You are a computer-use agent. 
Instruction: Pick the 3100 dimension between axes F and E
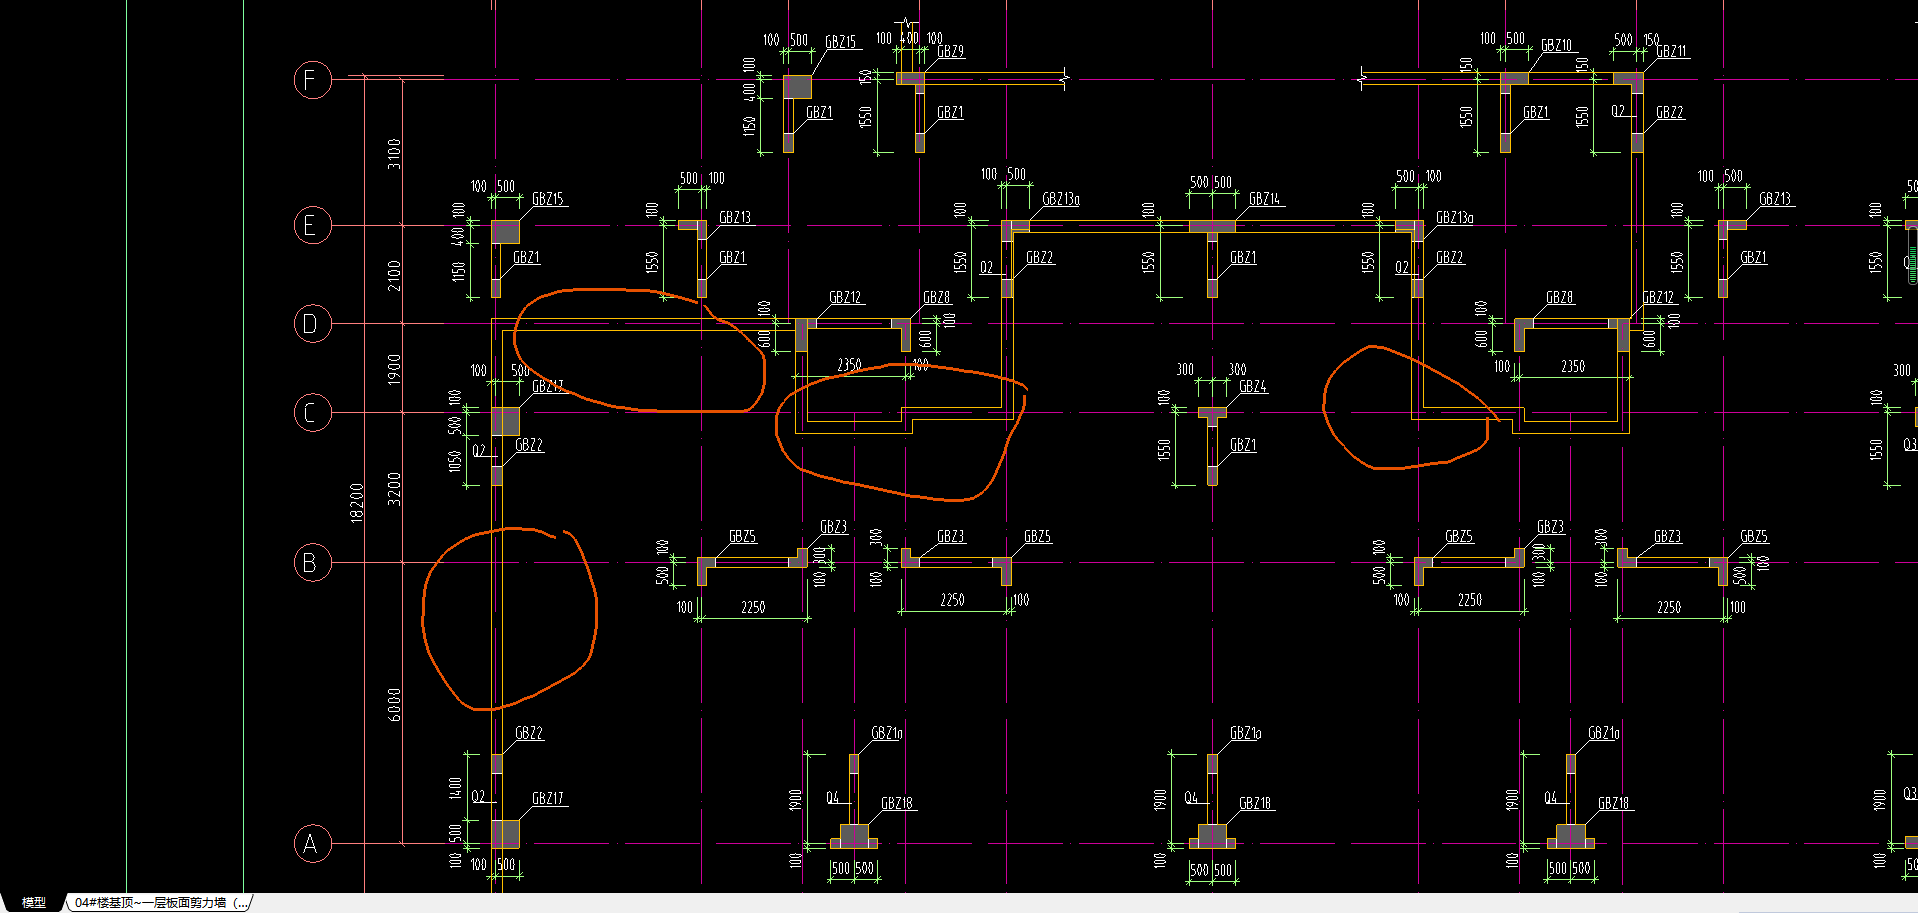[394, 153]
